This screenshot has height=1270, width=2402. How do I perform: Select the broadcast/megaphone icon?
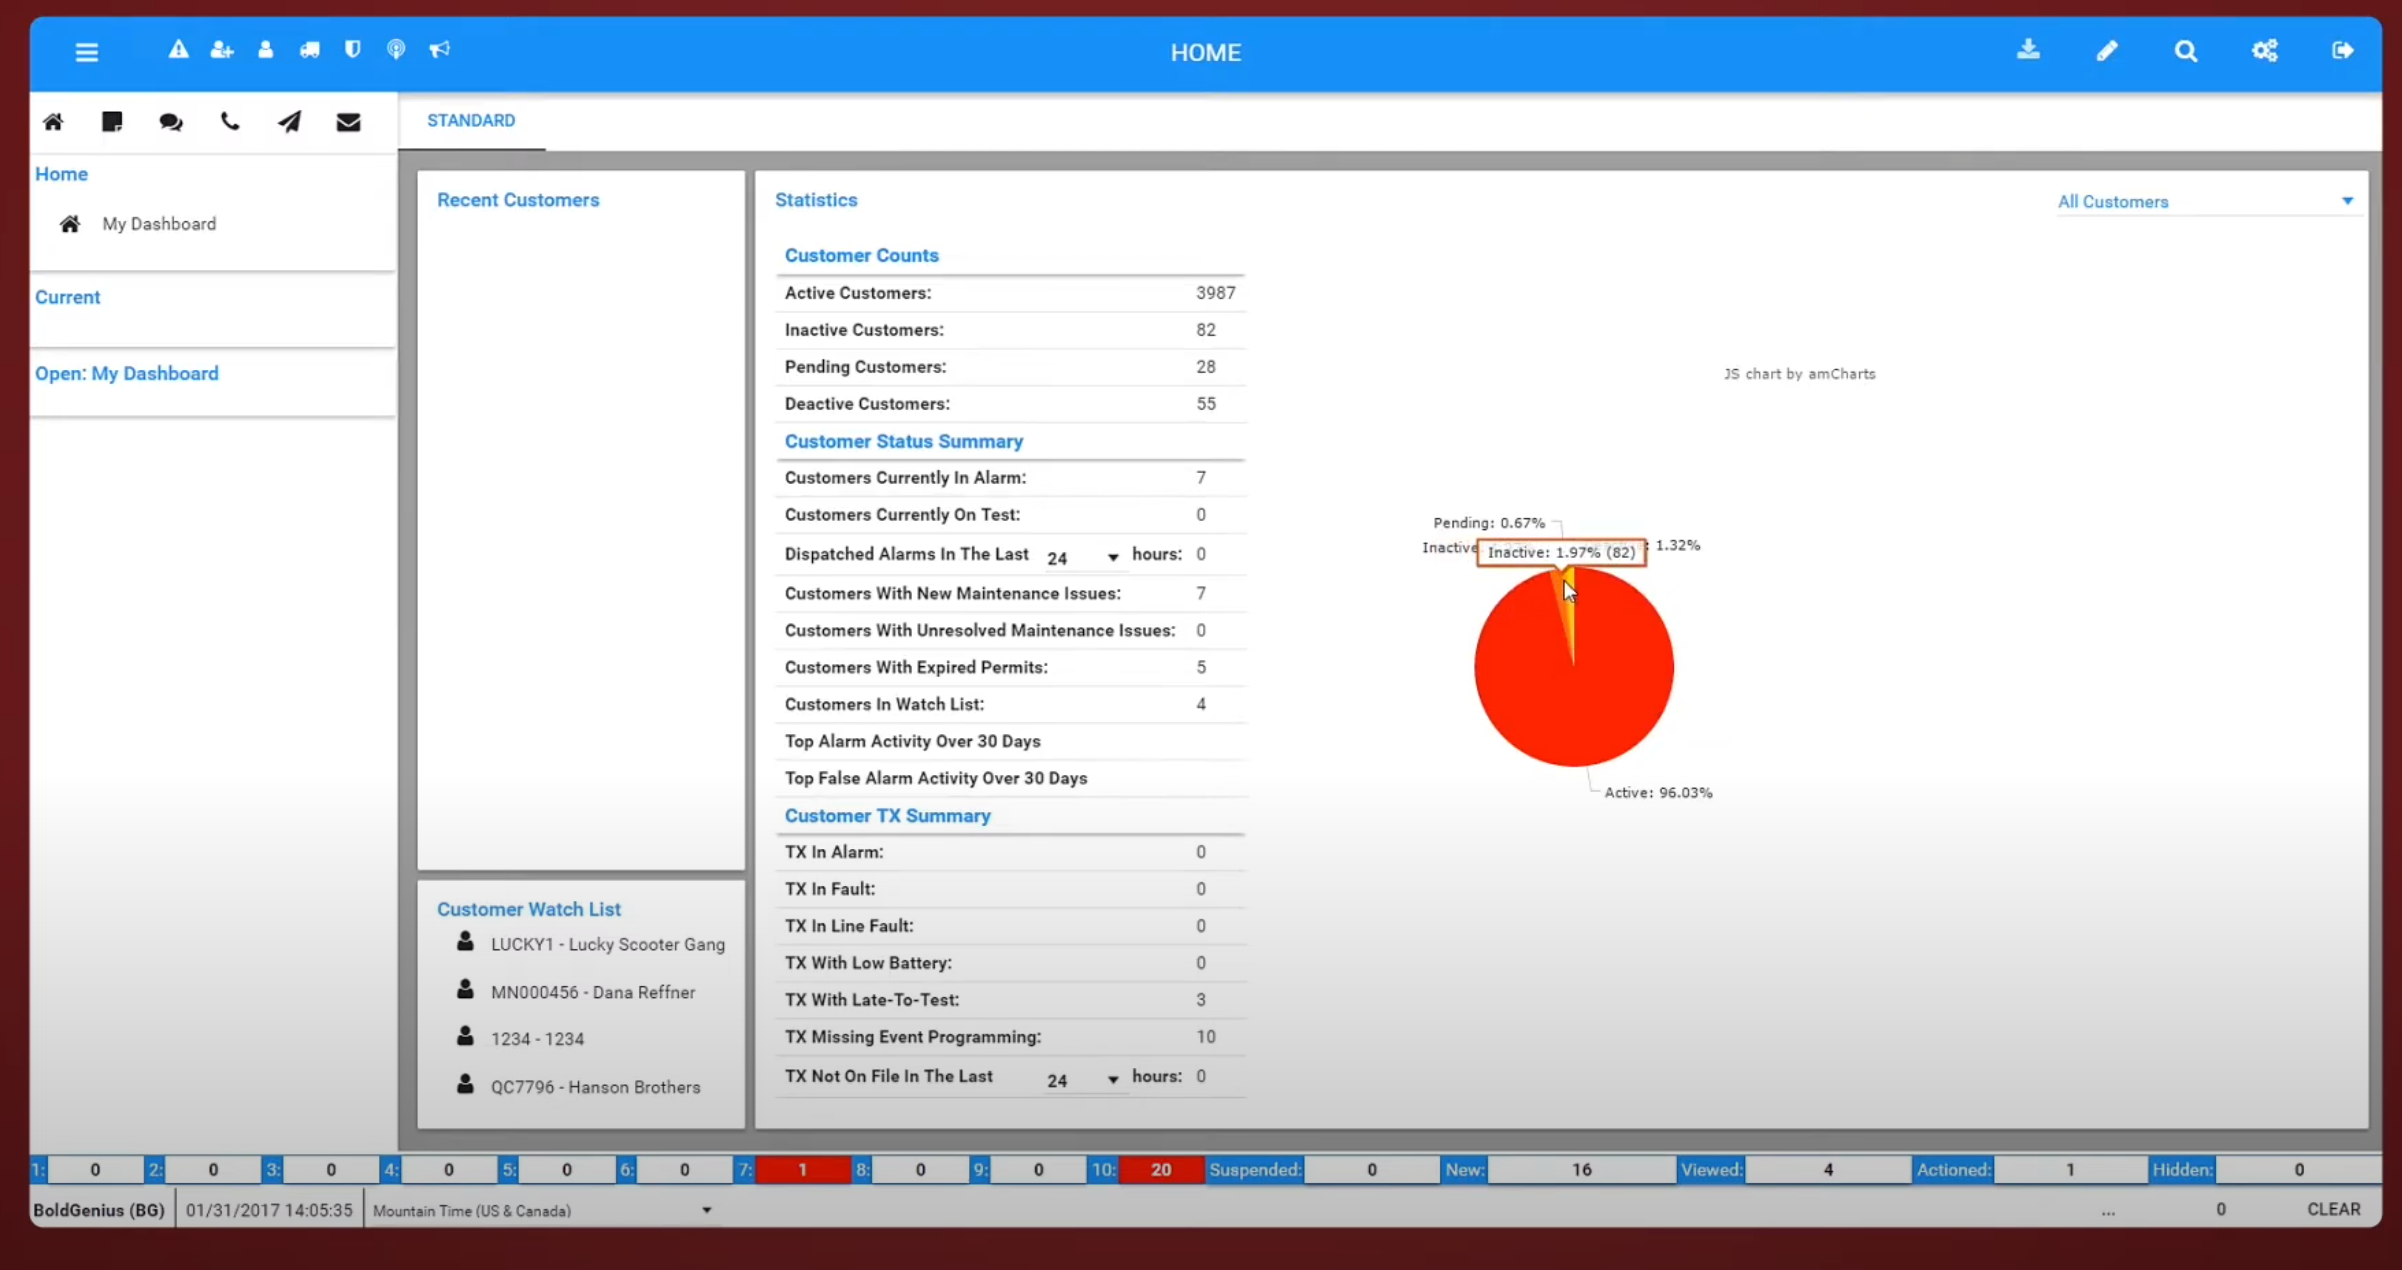tap(440, 49)
